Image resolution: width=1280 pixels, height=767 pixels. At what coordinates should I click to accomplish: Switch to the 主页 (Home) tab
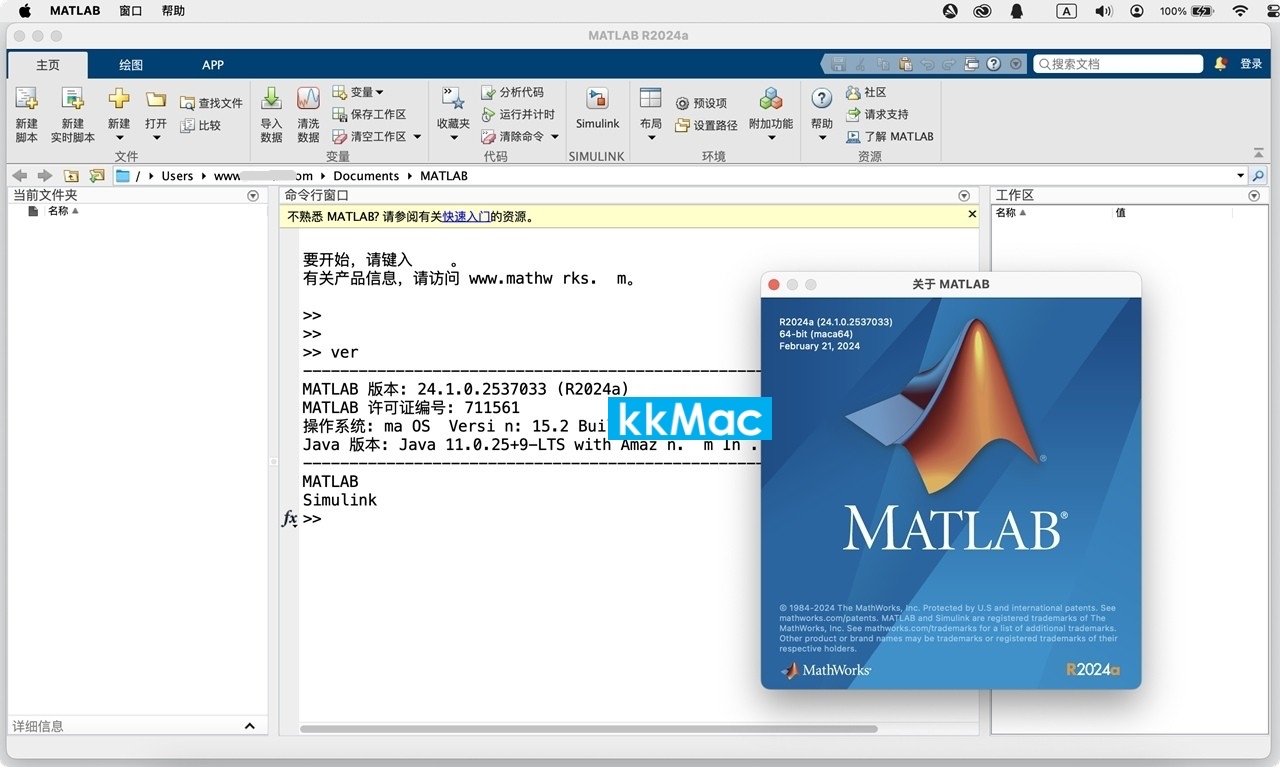tap(48, 65)
